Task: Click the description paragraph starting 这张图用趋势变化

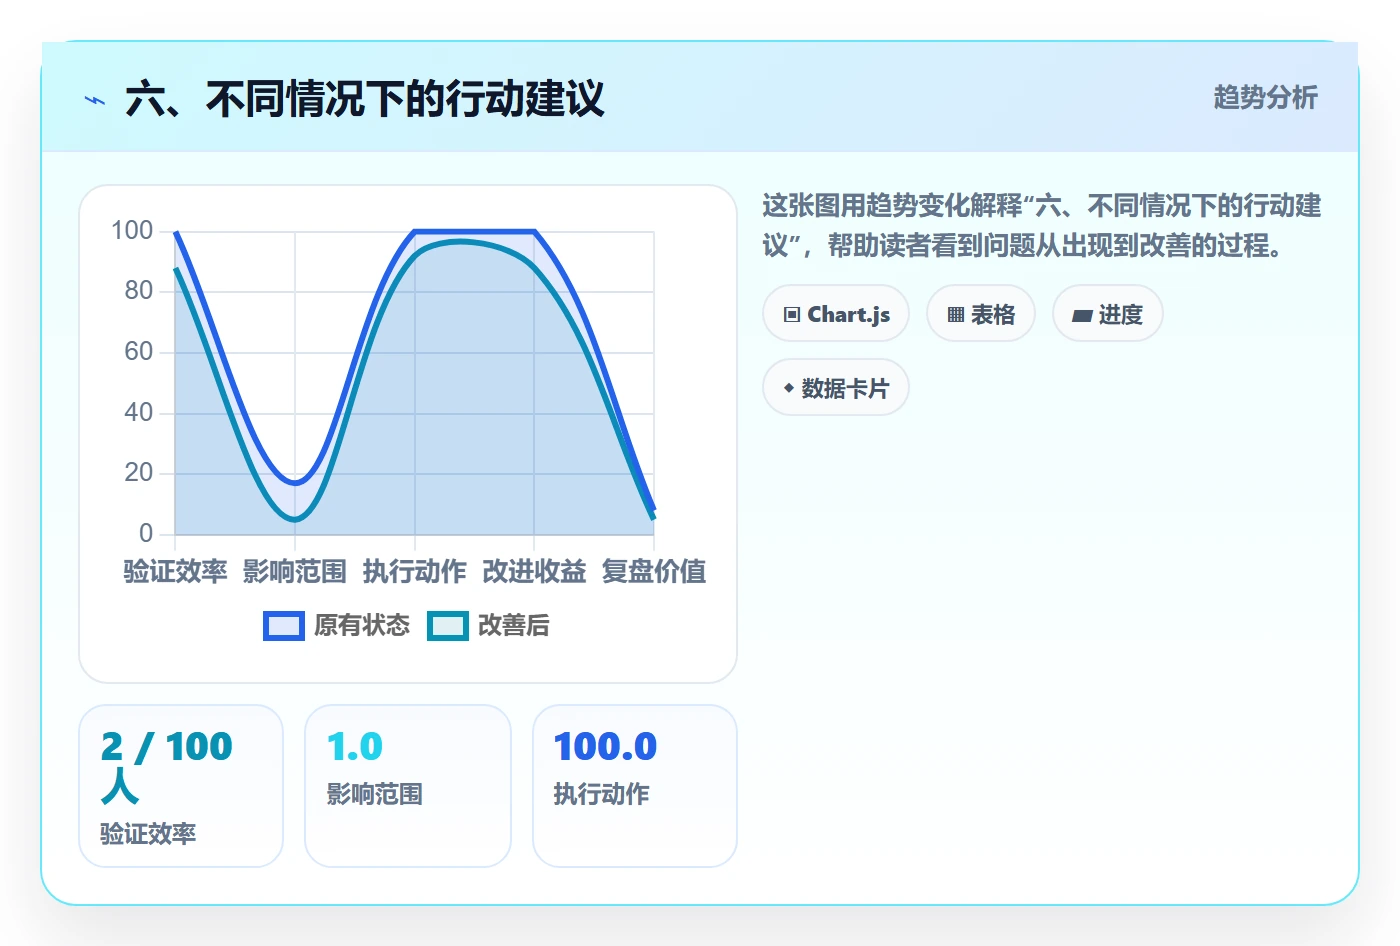Action: tap(1042, 226)
